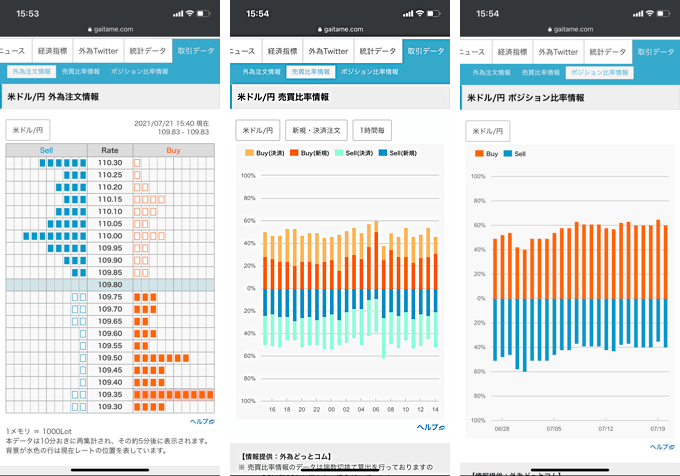Open the ヘルプ link below the ポジション比率情報 chart
Screen dimensions: 680x476
662,447
